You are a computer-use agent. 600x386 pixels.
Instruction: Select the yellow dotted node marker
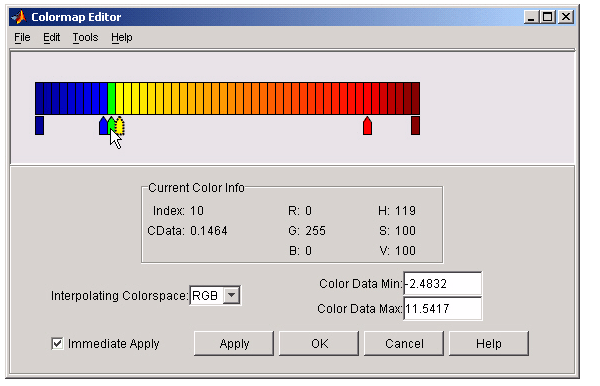pos(120,125)
